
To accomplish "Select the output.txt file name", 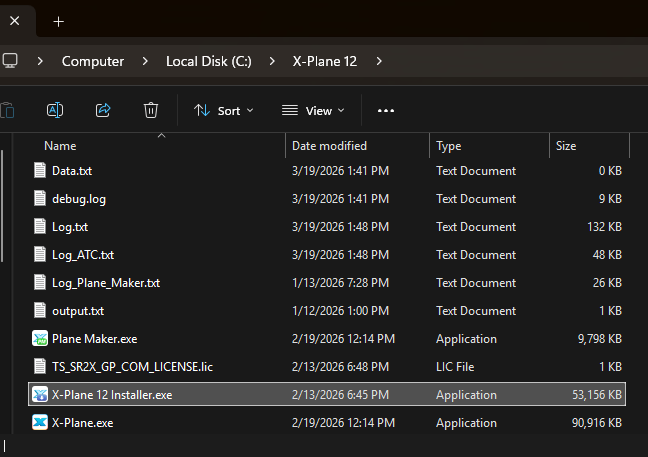I will coord(78,311).
